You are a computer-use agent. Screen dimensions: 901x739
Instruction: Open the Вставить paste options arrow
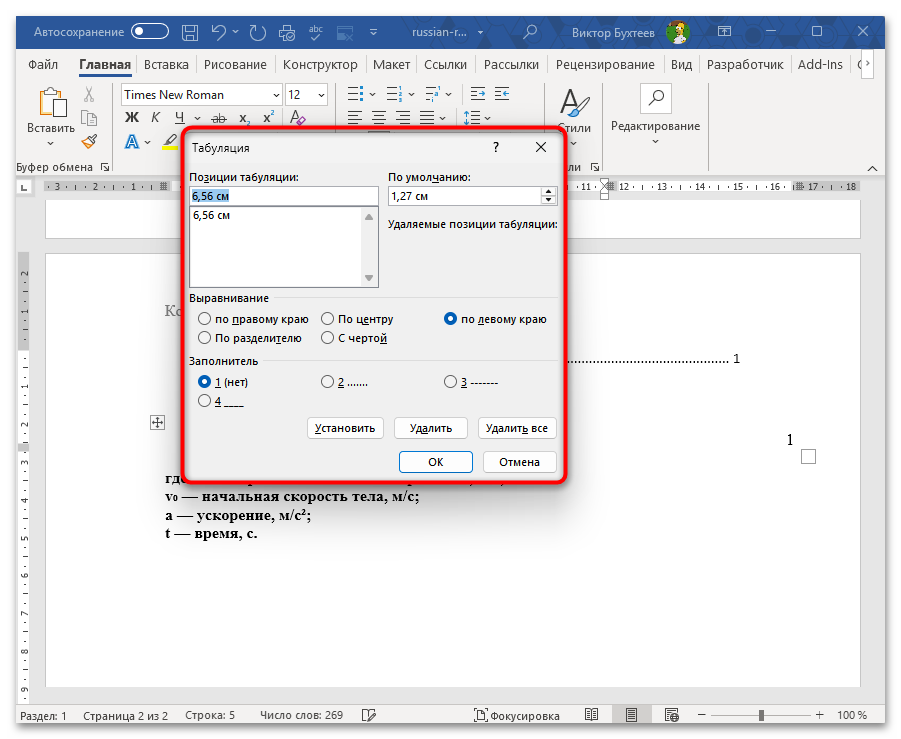pyautogui.click(x=51, y=144)
